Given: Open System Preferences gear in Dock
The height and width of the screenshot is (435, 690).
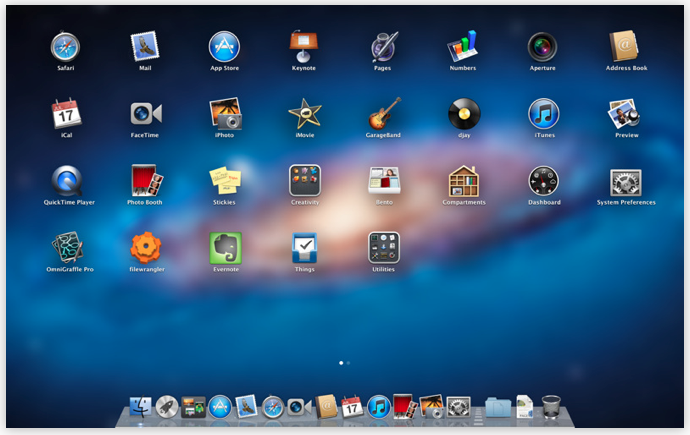Looking at the screenshot, I should tap(458, 407).
